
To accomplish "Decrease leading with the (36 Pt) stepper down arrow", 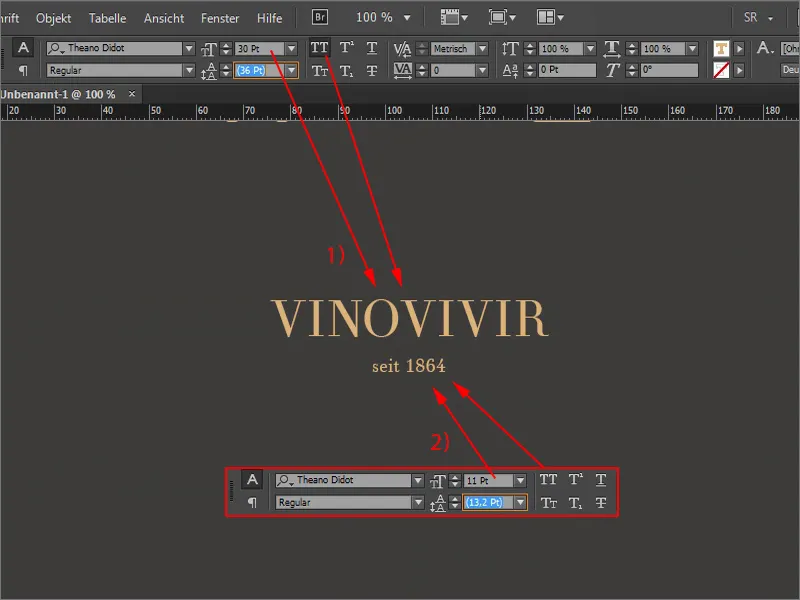I will pos(226,74).
